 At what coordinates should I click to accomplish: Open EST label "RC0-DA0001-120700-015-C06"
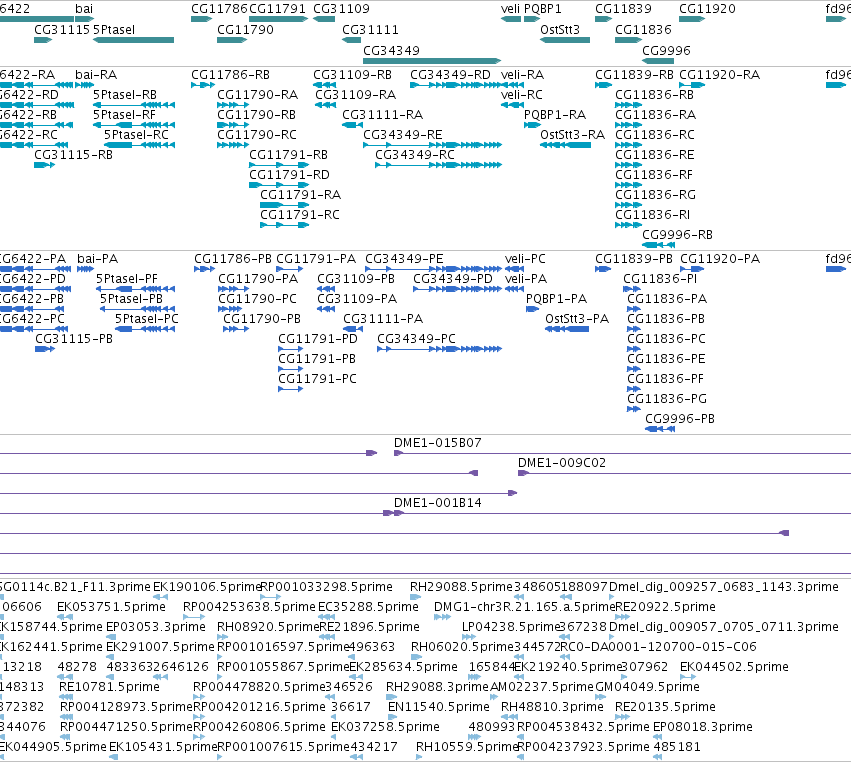click(658, 647)
